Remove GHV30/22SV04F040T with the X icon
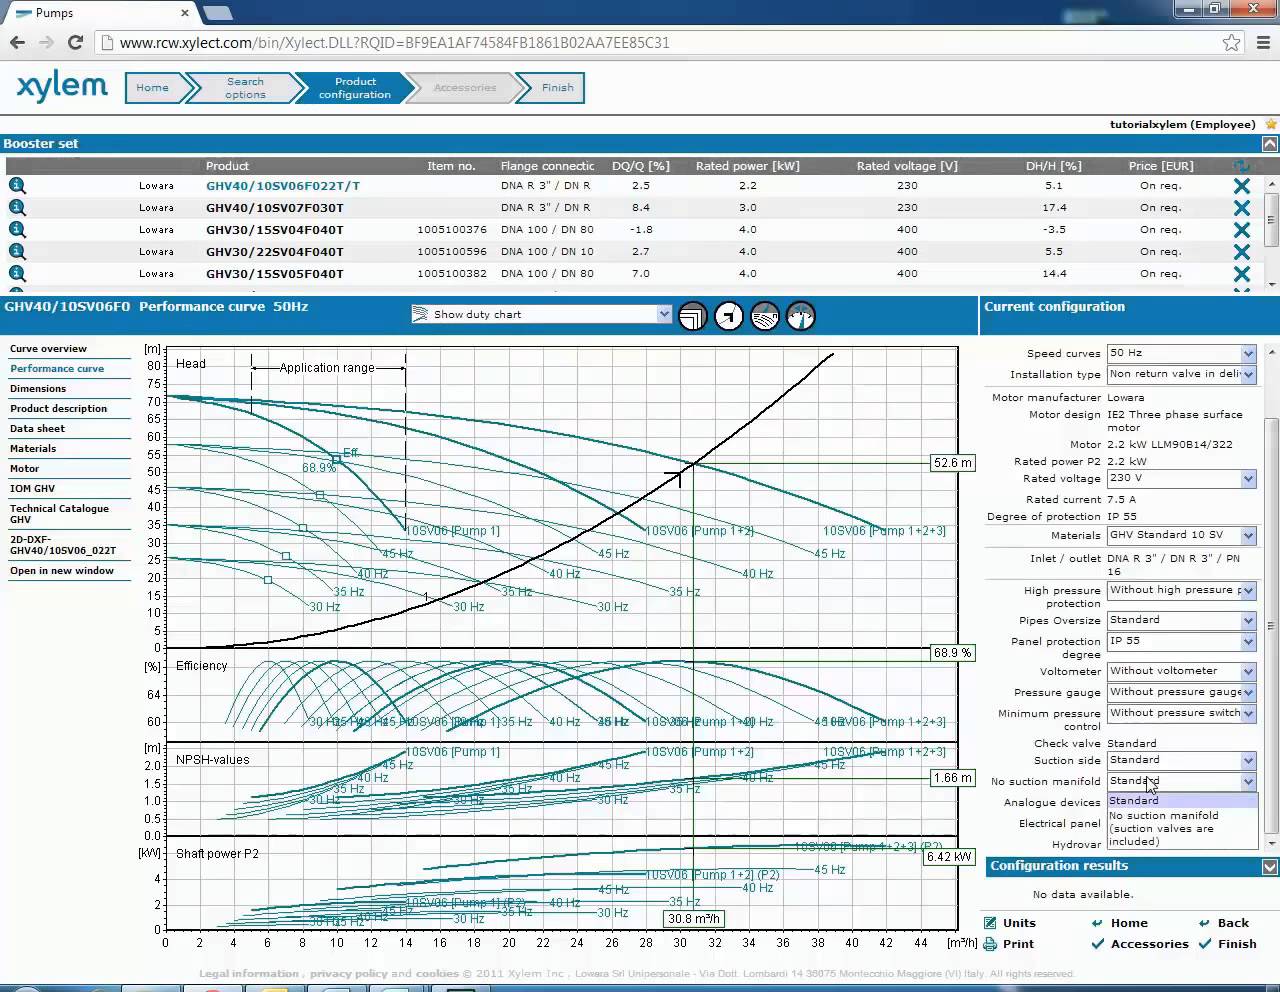1280x992 pixels. click(1241, 252)
